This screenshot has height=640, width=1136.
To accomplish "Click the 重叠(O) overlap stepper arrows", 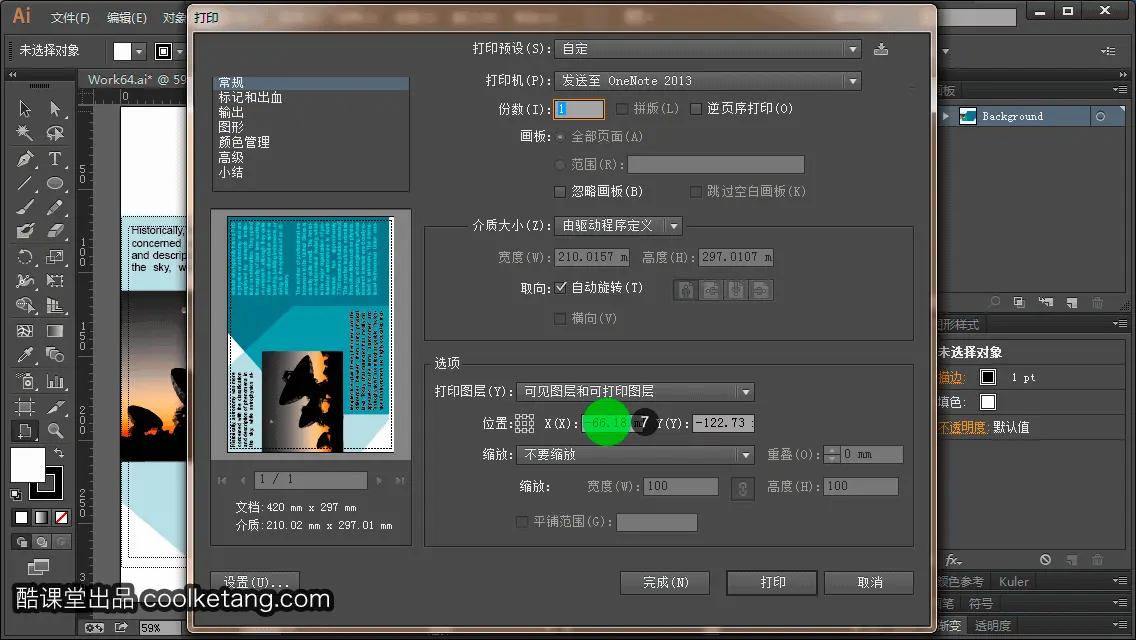I will coord(832,454).
